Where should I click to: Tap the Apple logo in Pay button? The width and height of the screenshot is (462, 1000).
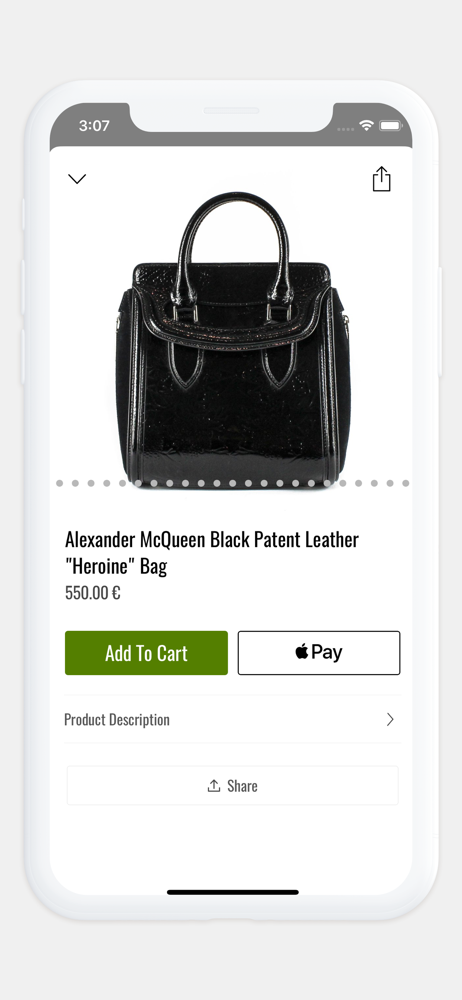click(302, 651)
